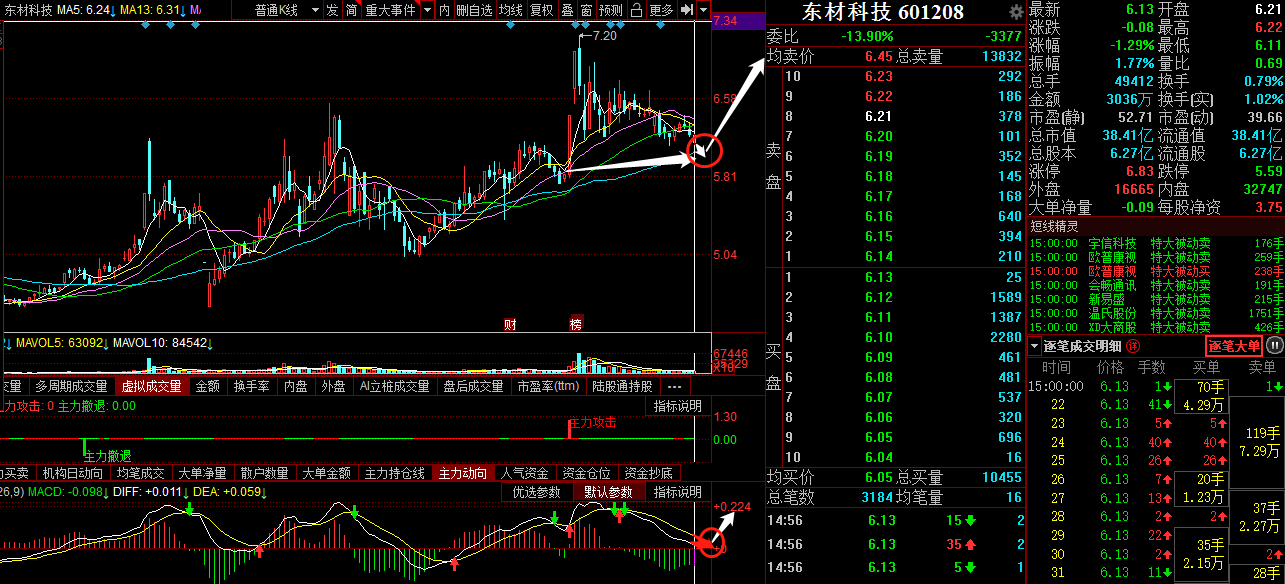1285x584 pixels.
Task: Select the 大单净量 indicator tab
Action: coord(201,473)
